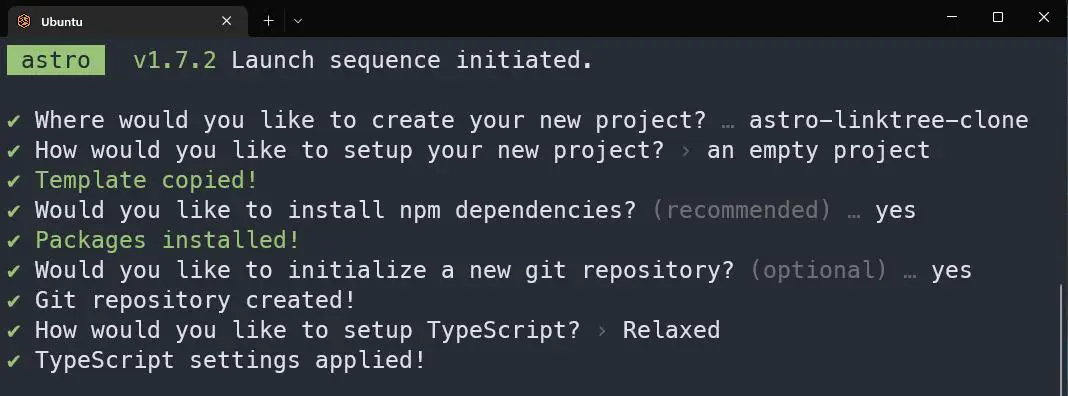Maximize the terminal window

[998, 18]
